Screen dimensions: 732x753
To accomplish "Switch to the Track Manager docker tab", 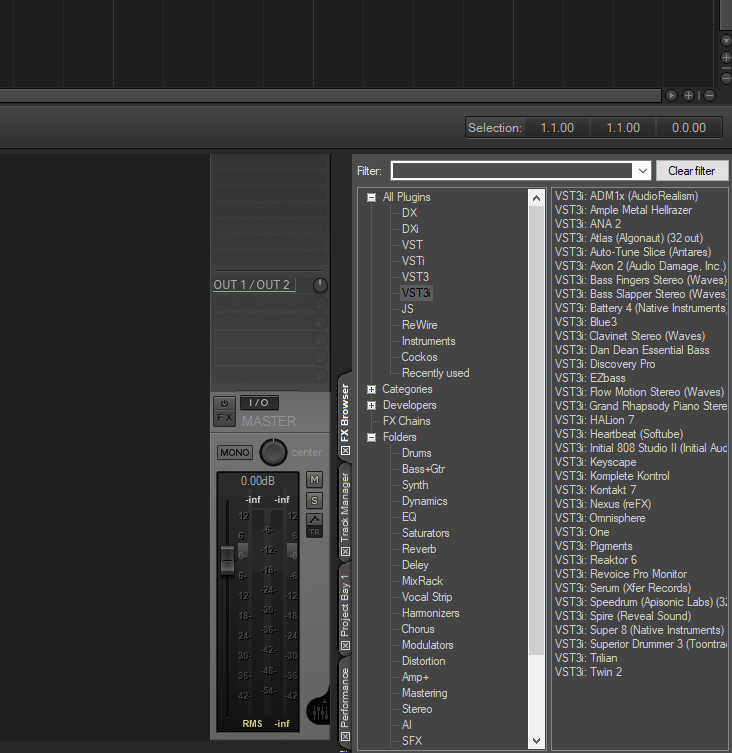I will click(x=344, y=507).
